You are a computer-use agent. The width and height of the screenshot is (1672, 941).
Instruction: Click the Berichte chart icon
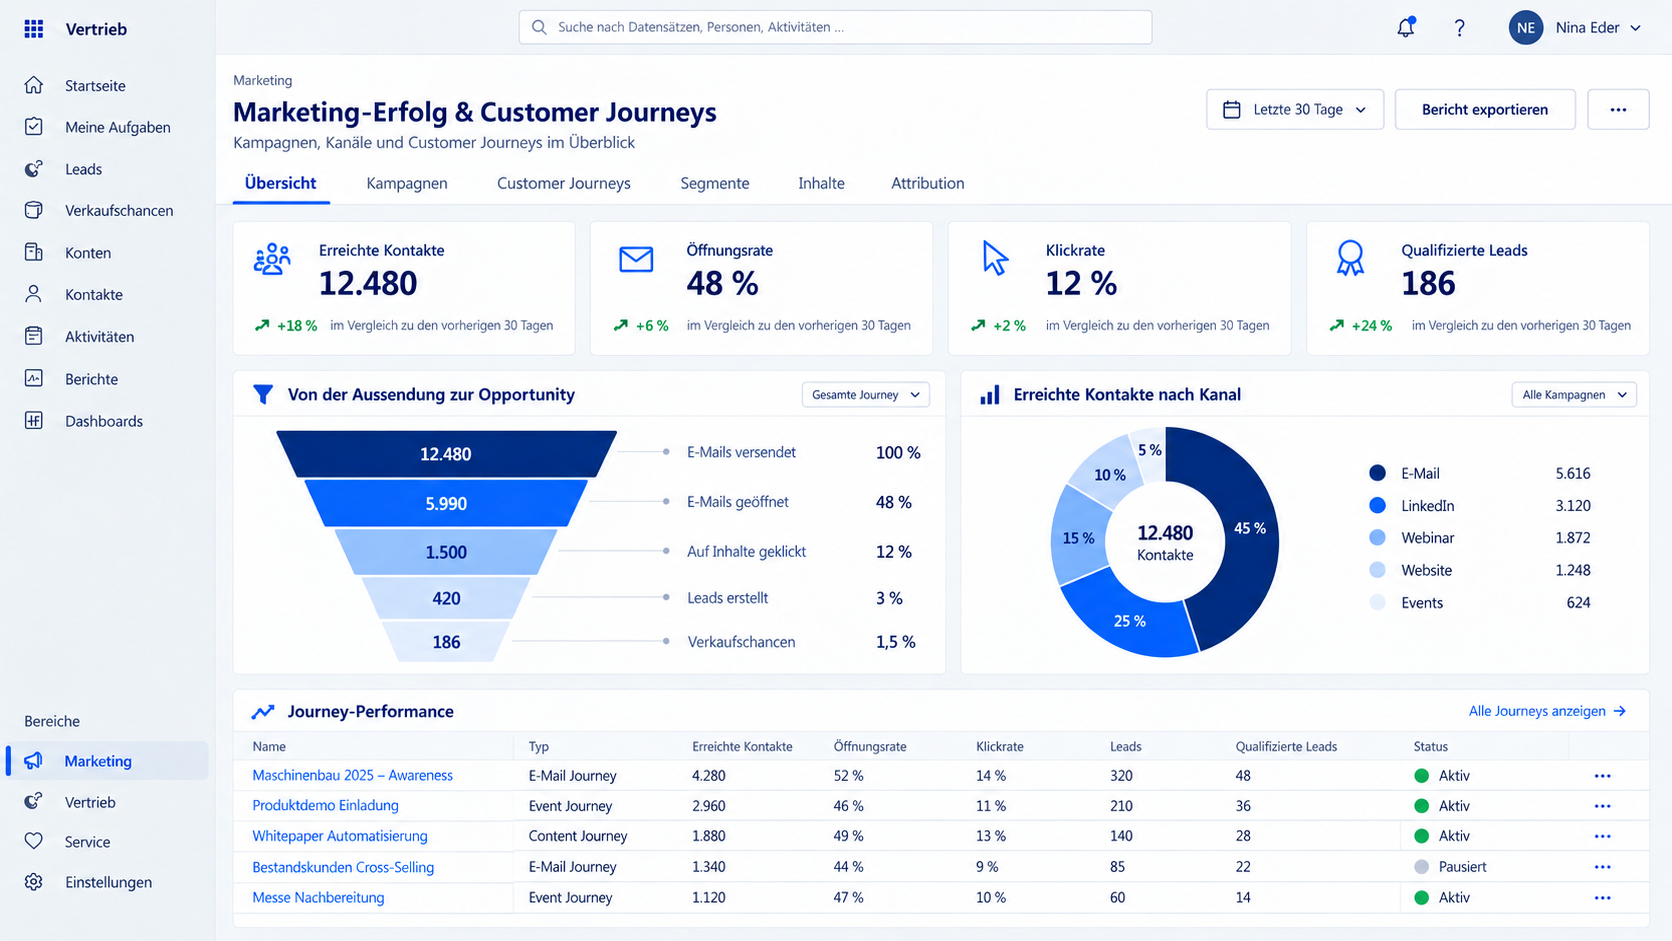click(34, 379)
